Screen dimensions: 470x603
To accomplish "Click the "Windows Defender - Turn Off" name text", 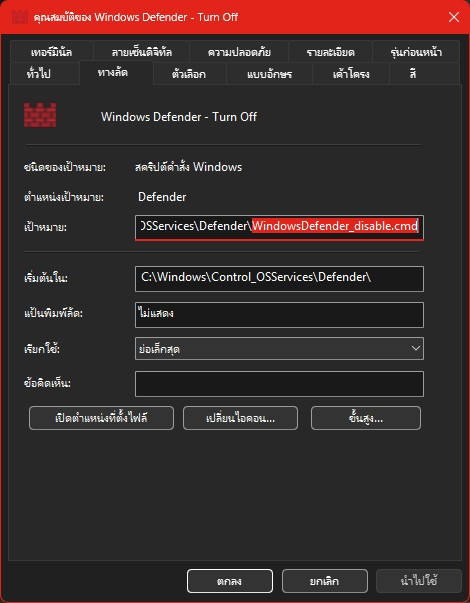I will pyautogui.click(x=179, y=117).
